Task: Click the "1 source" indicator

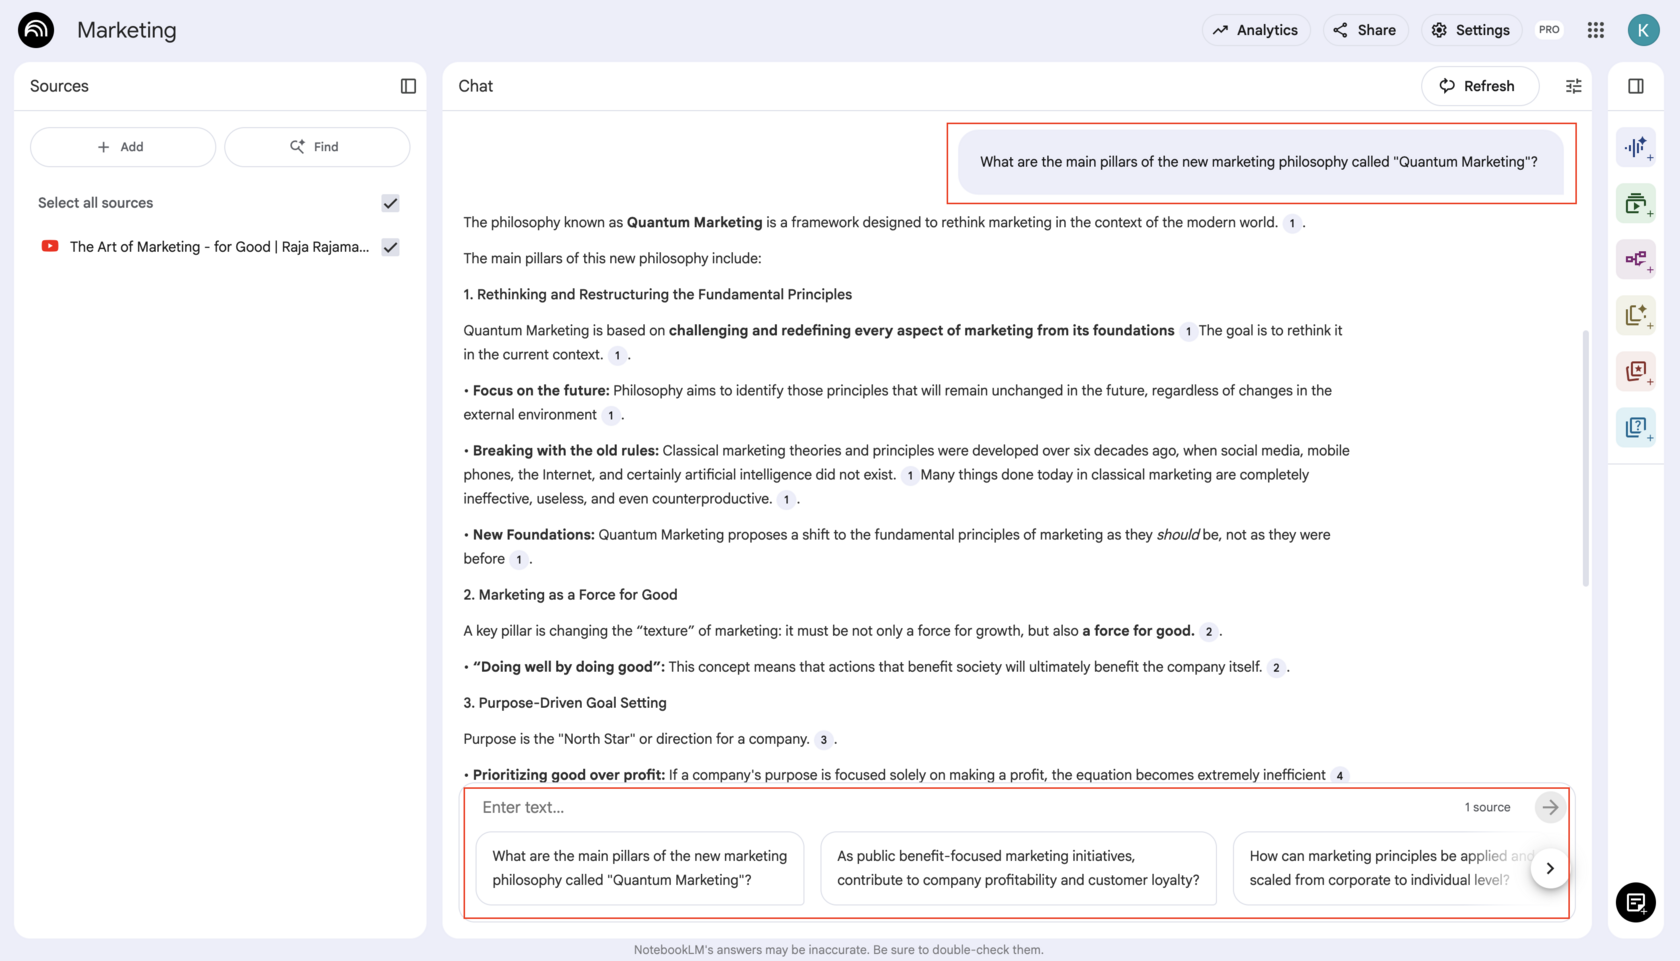Action: click(x=1487, y=807)
